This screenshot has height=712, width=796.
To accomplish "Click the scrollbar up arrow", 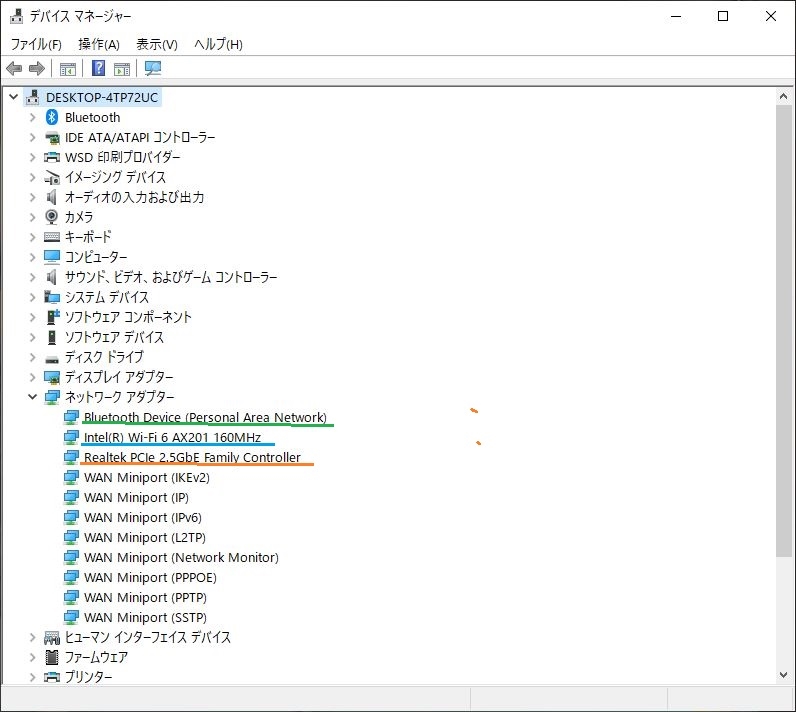I will coord(783,96).
